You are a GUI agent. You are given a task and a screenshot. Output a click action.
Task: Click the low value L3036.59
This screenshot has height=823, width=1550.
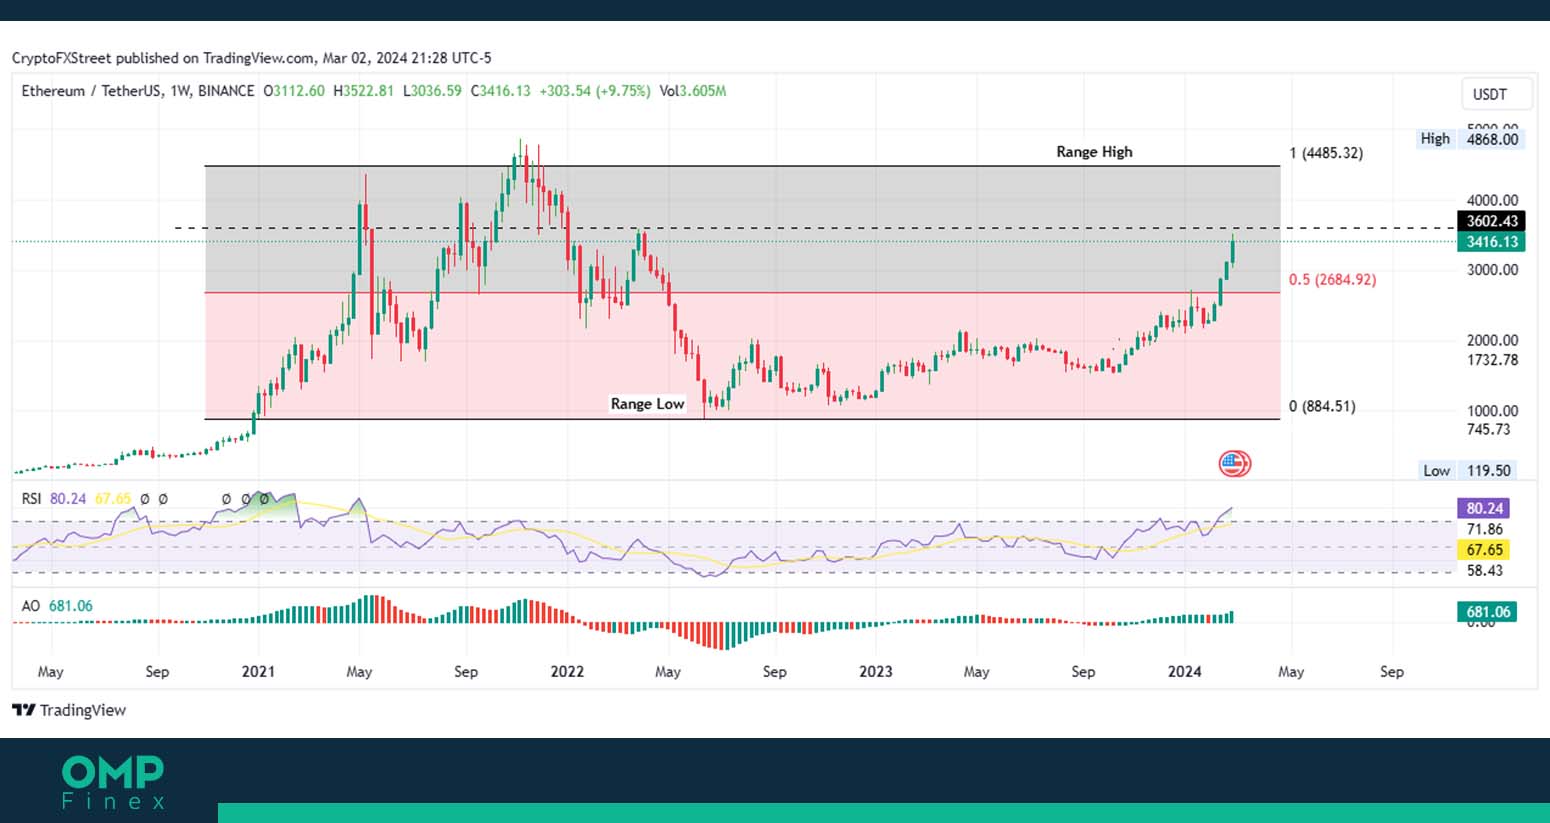pyautogui.click(x=432, y=91)
